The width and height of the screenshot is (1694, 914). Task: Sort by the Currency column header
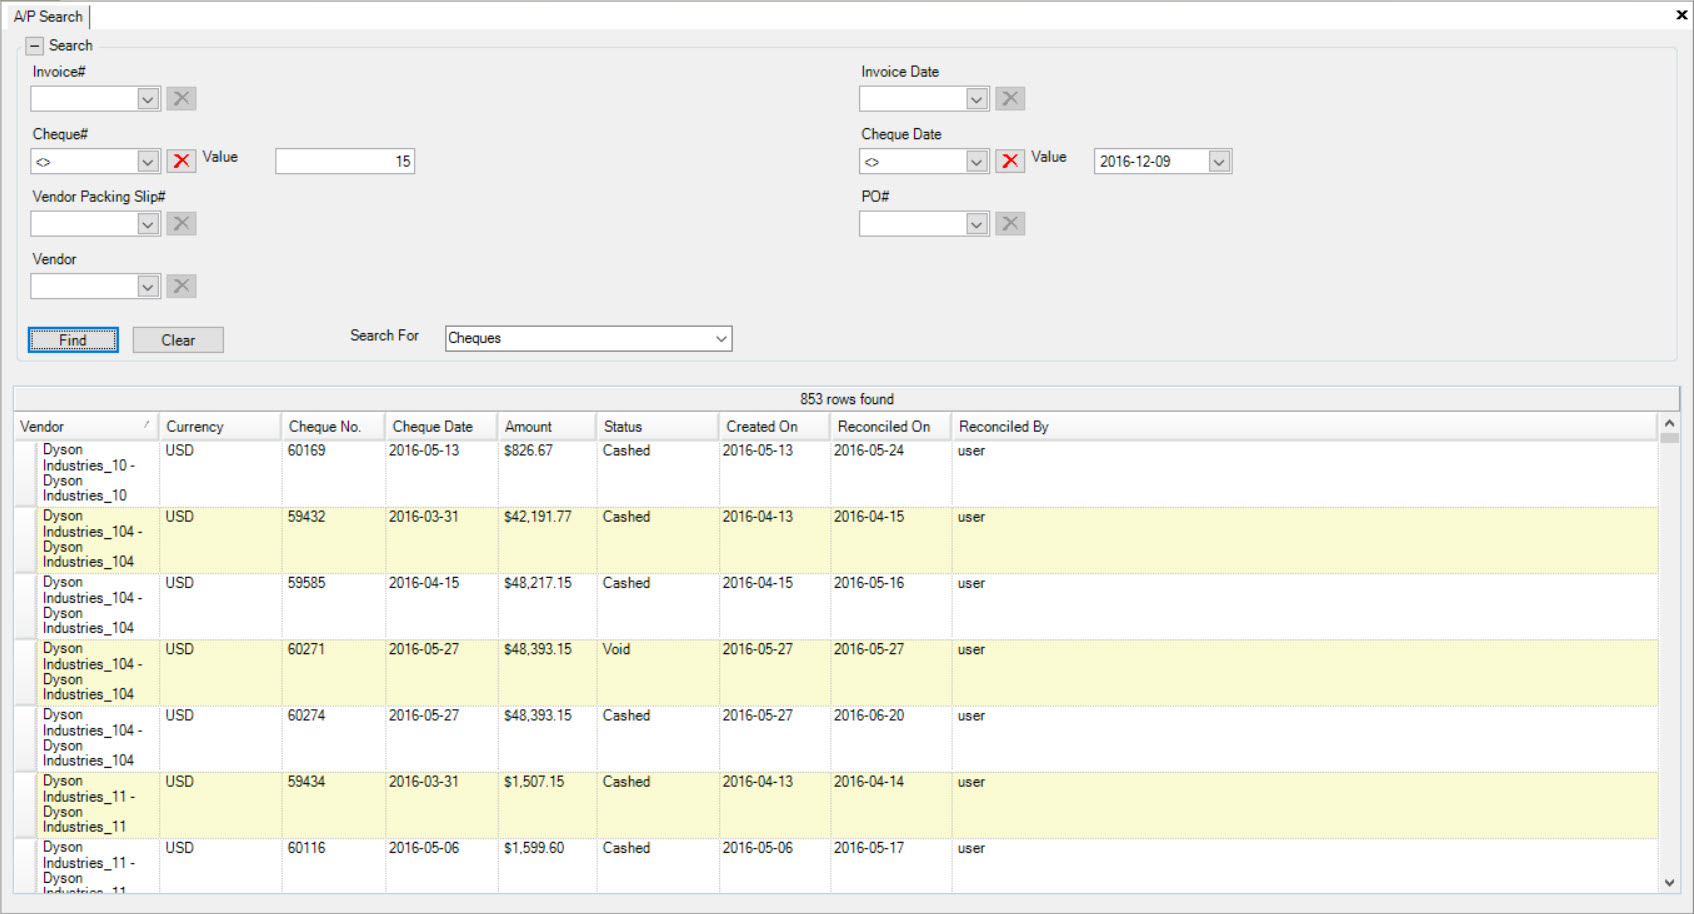pos(221,426)
